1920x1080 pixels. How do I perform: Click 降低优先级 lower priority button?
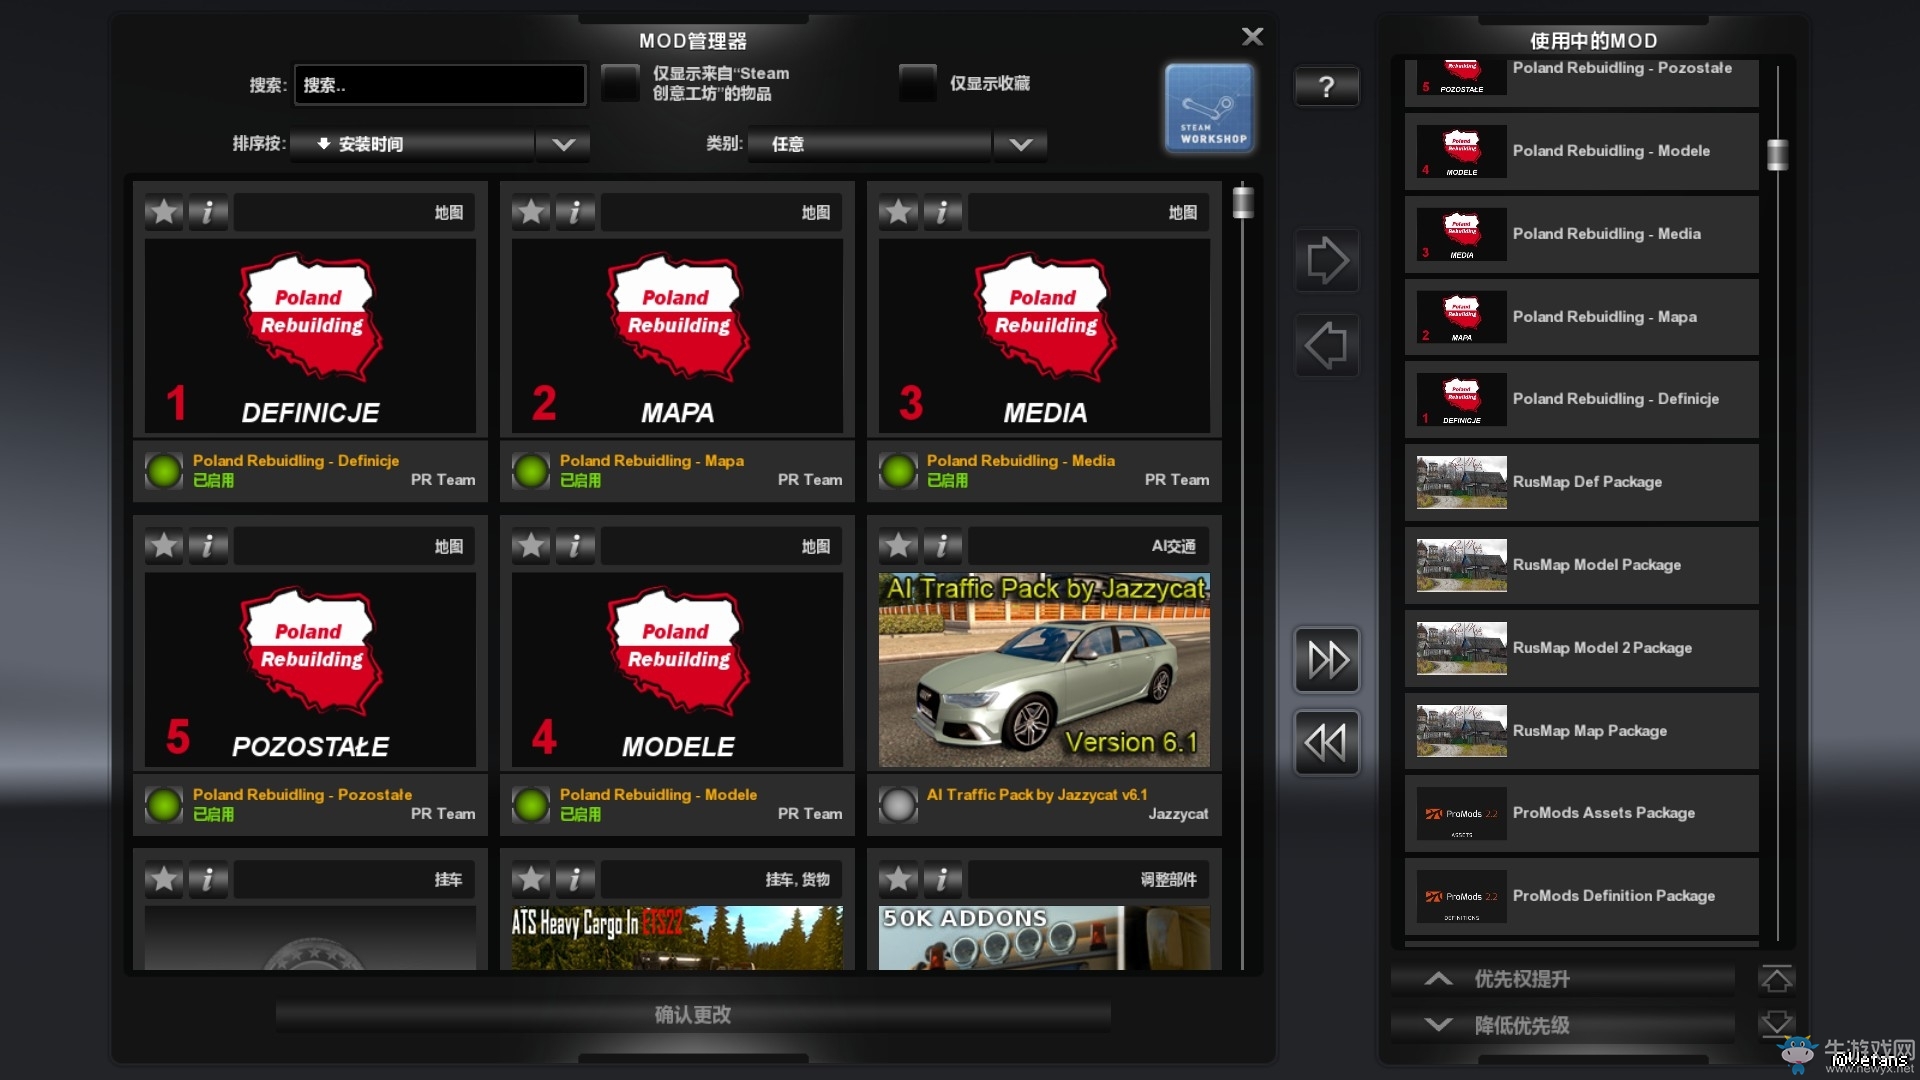tap(1563, 1025)
